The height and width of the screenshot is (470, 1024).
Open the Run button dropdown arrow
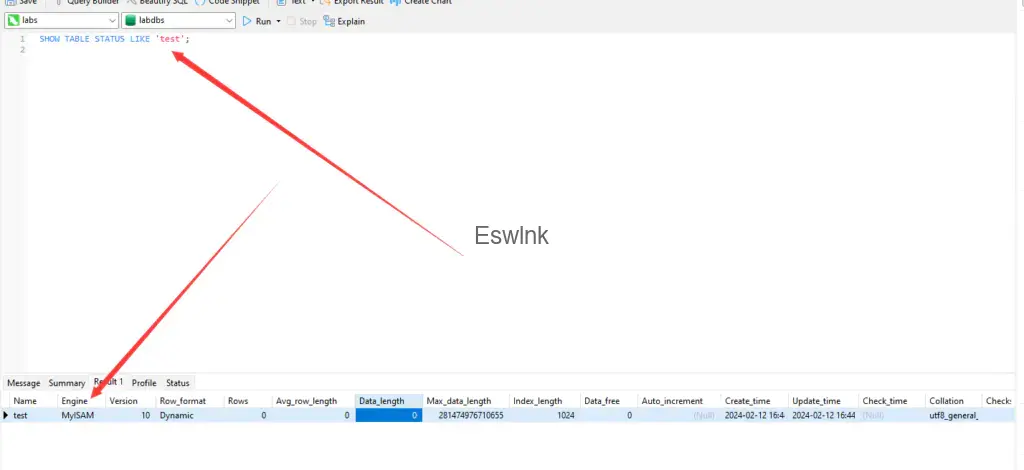tap(278, 21)
